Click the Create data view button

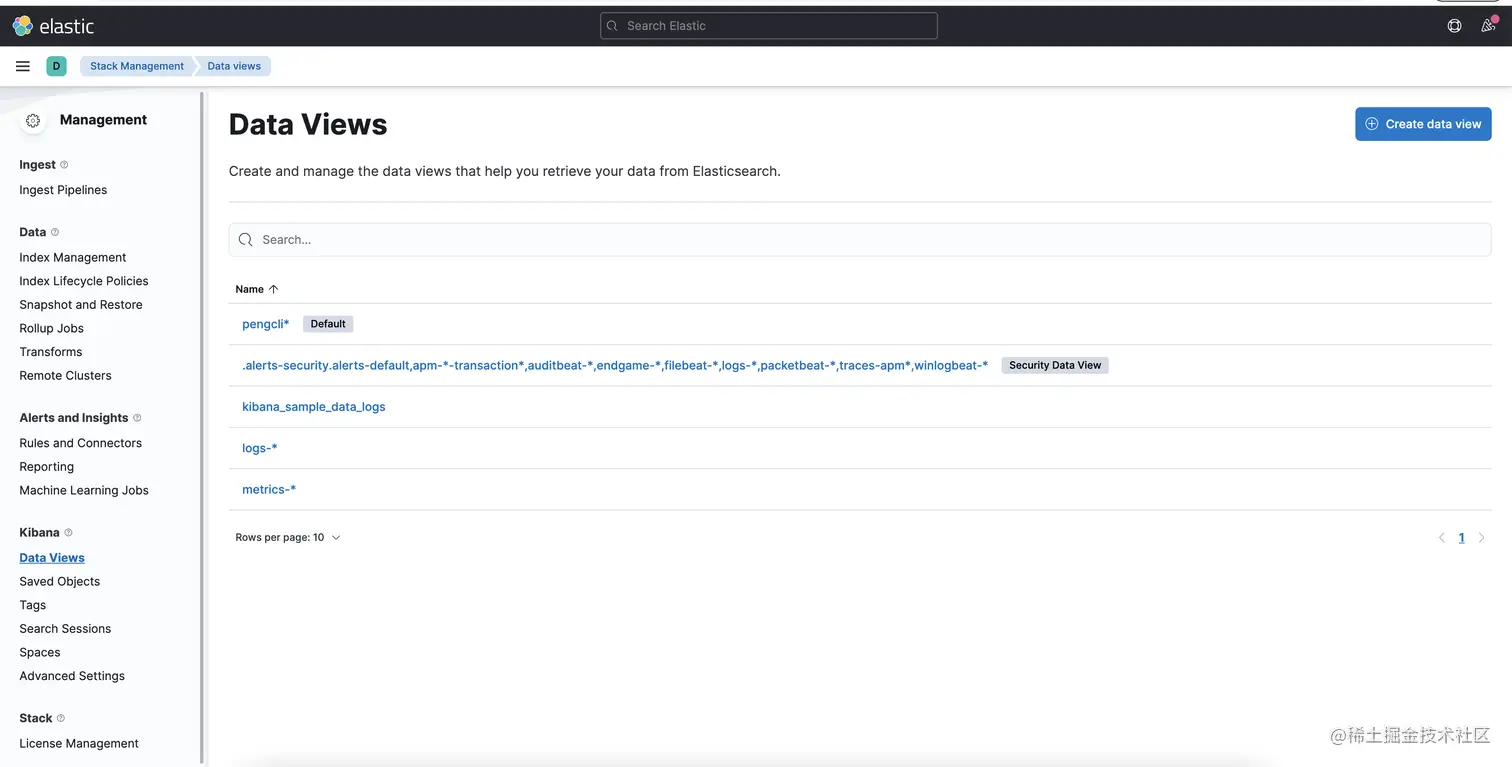(x=1423, y=124)
